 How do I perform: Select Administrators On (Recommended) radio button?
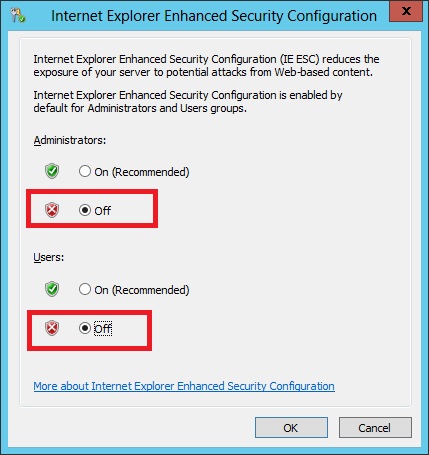85,171
